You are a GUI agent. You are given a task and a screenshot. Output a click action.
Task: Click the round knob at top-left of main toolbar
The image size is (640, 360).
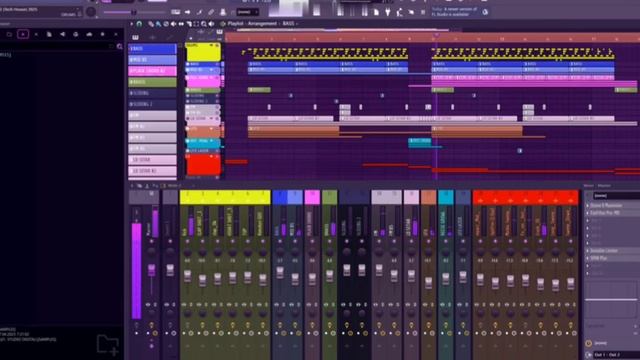point(91,12)
